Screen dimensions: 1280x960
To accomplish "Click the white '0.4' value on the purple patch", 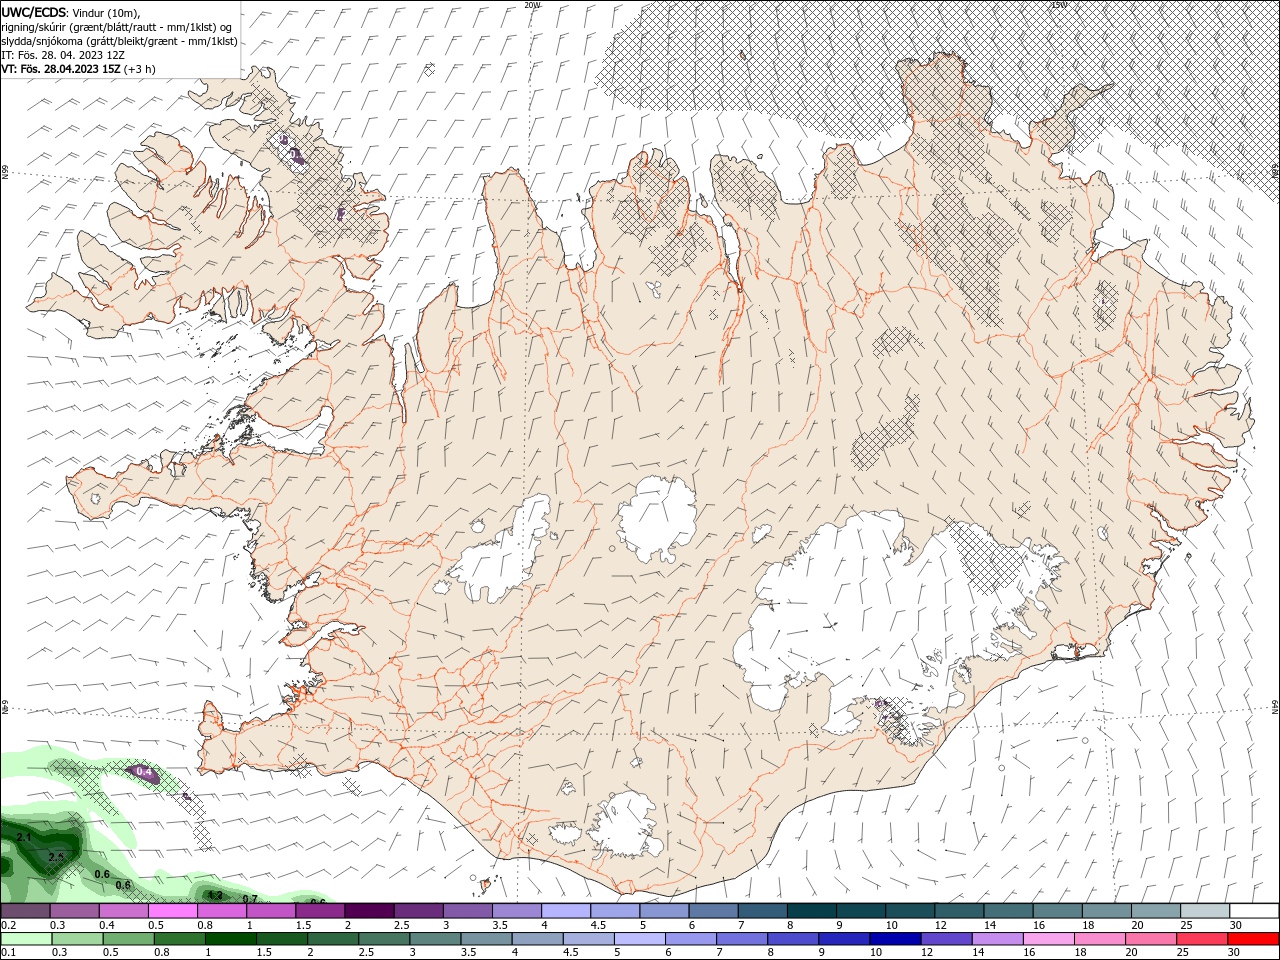I will 143,772.
